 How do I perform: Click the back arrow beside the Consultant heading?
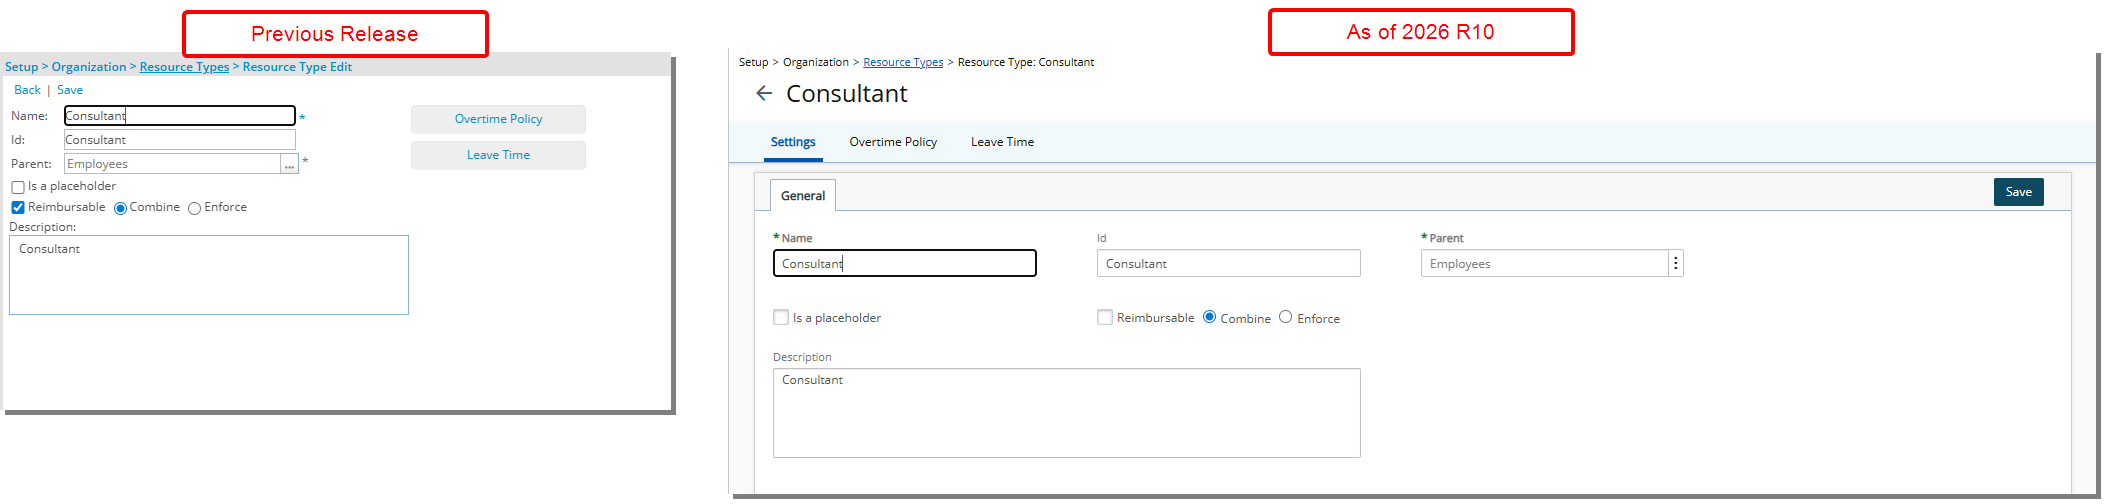pyautogui.click(x=764, y=93)
